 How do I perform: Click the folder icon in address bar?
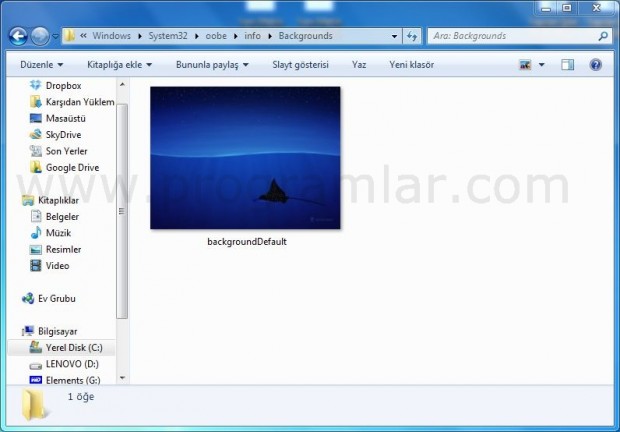(x=70, y=36)
